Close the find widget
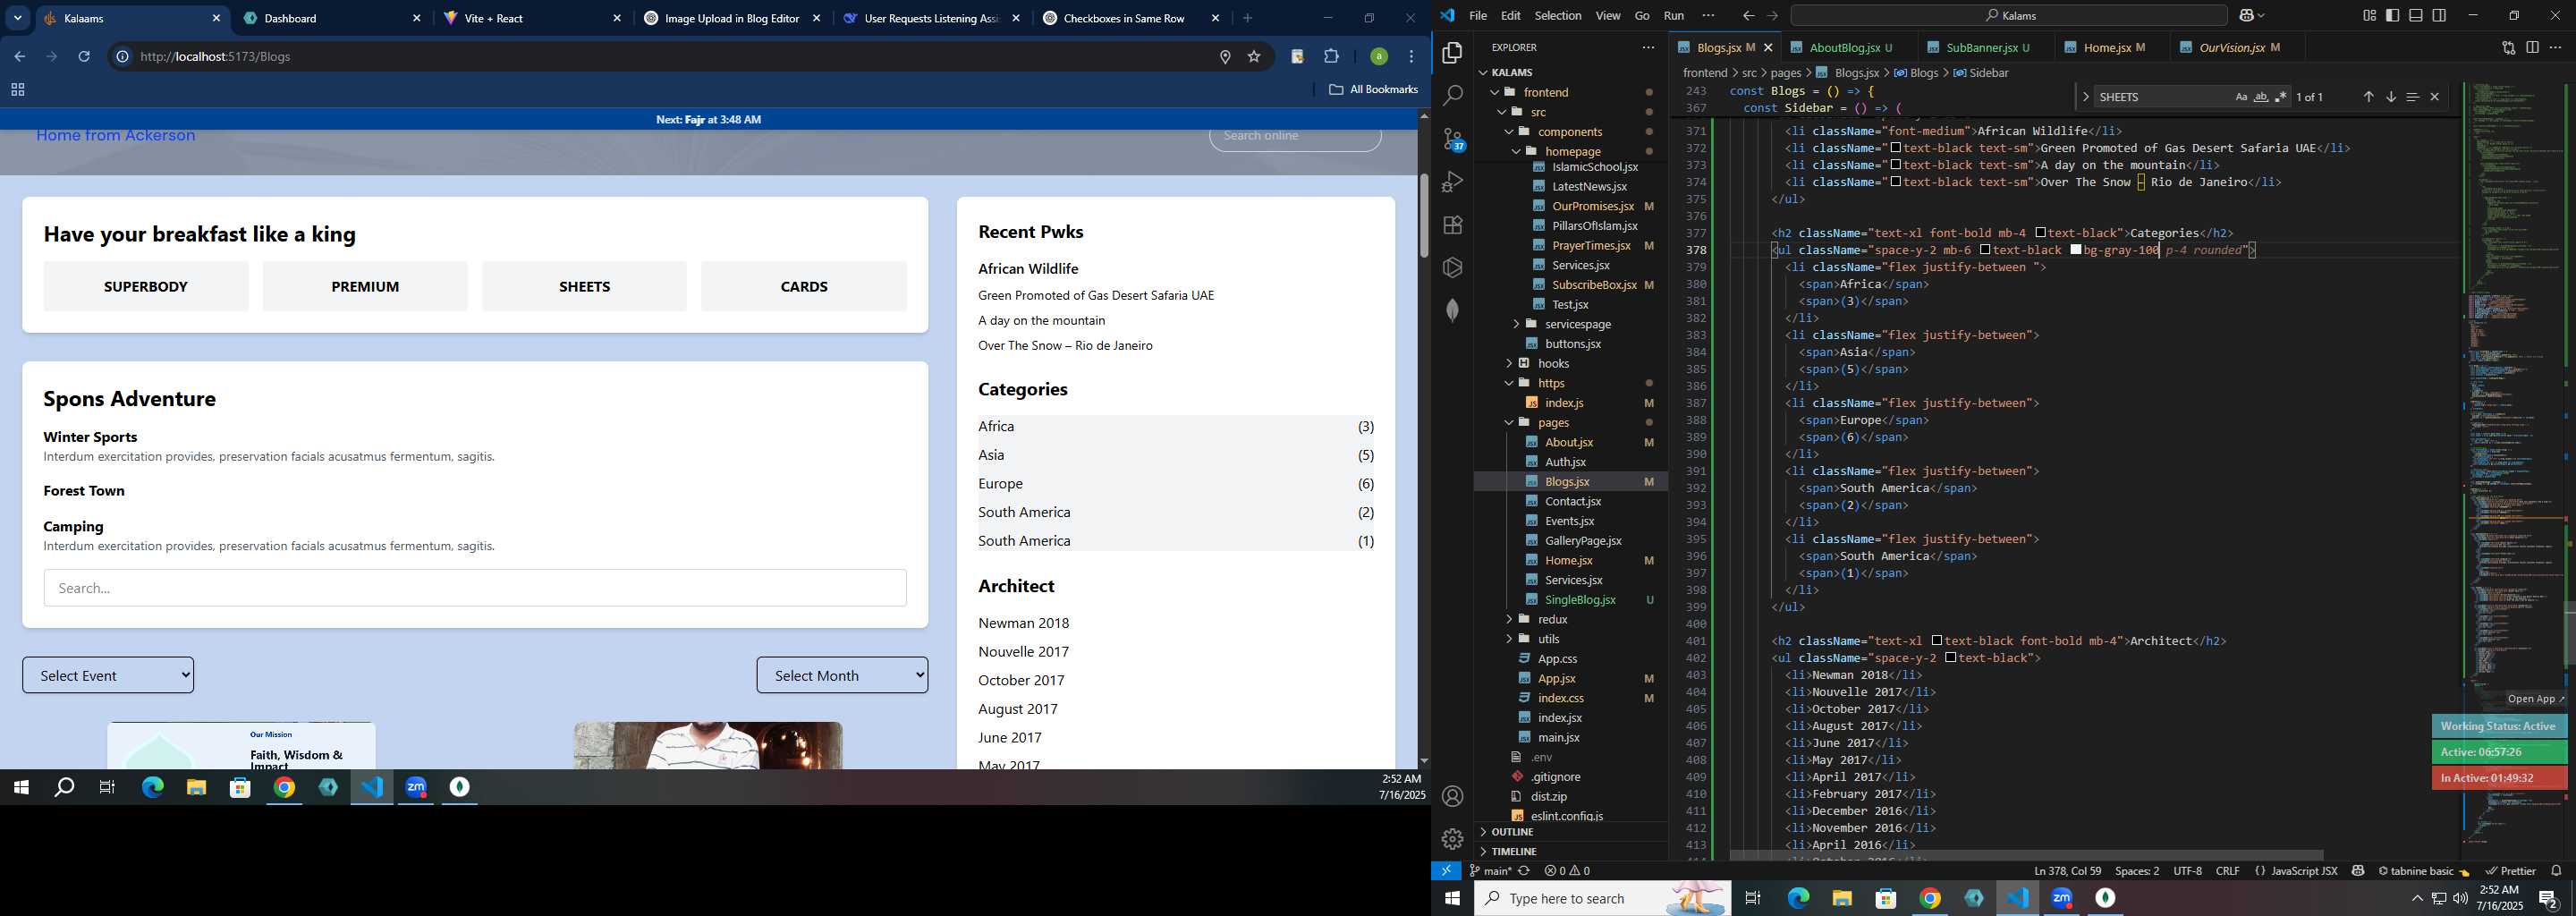This screenshot has width=2576, height=916. [2434, 97]
